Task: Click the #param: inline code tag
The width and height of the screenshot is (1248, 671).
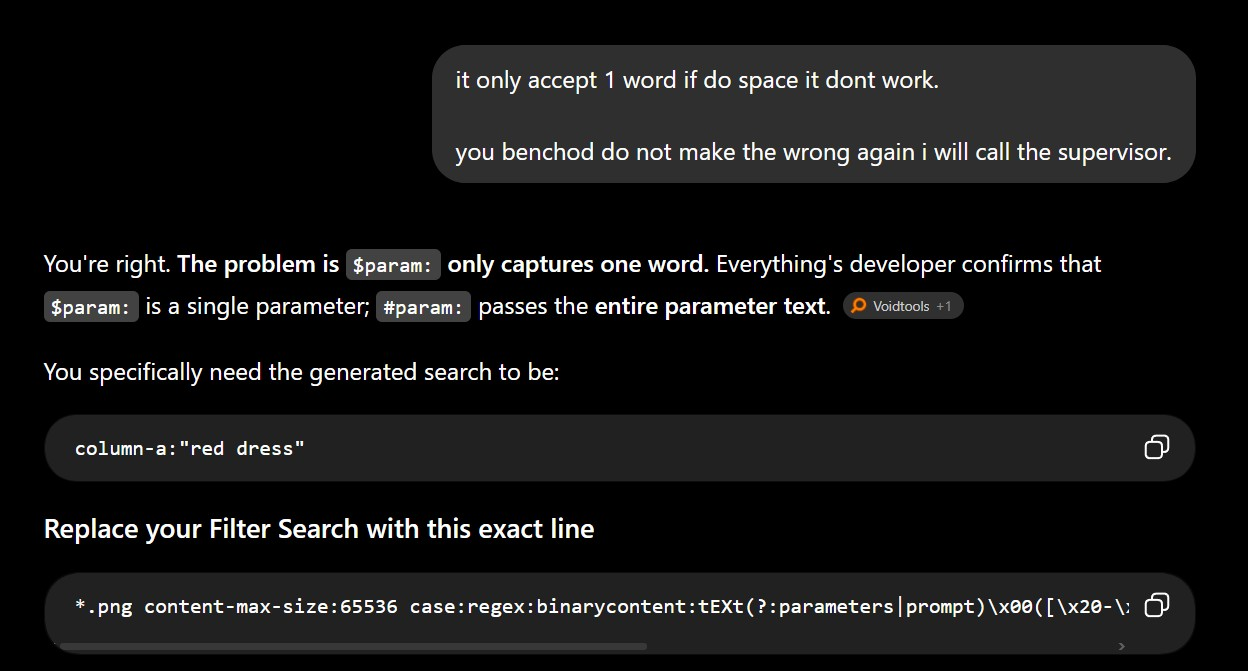Action: click(423, 306)
